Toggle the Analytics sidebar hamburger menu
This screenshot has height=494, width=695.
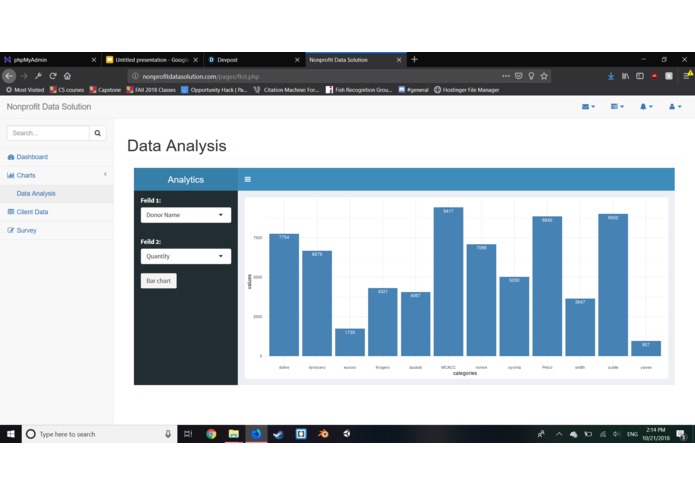(x=248, y=179)
